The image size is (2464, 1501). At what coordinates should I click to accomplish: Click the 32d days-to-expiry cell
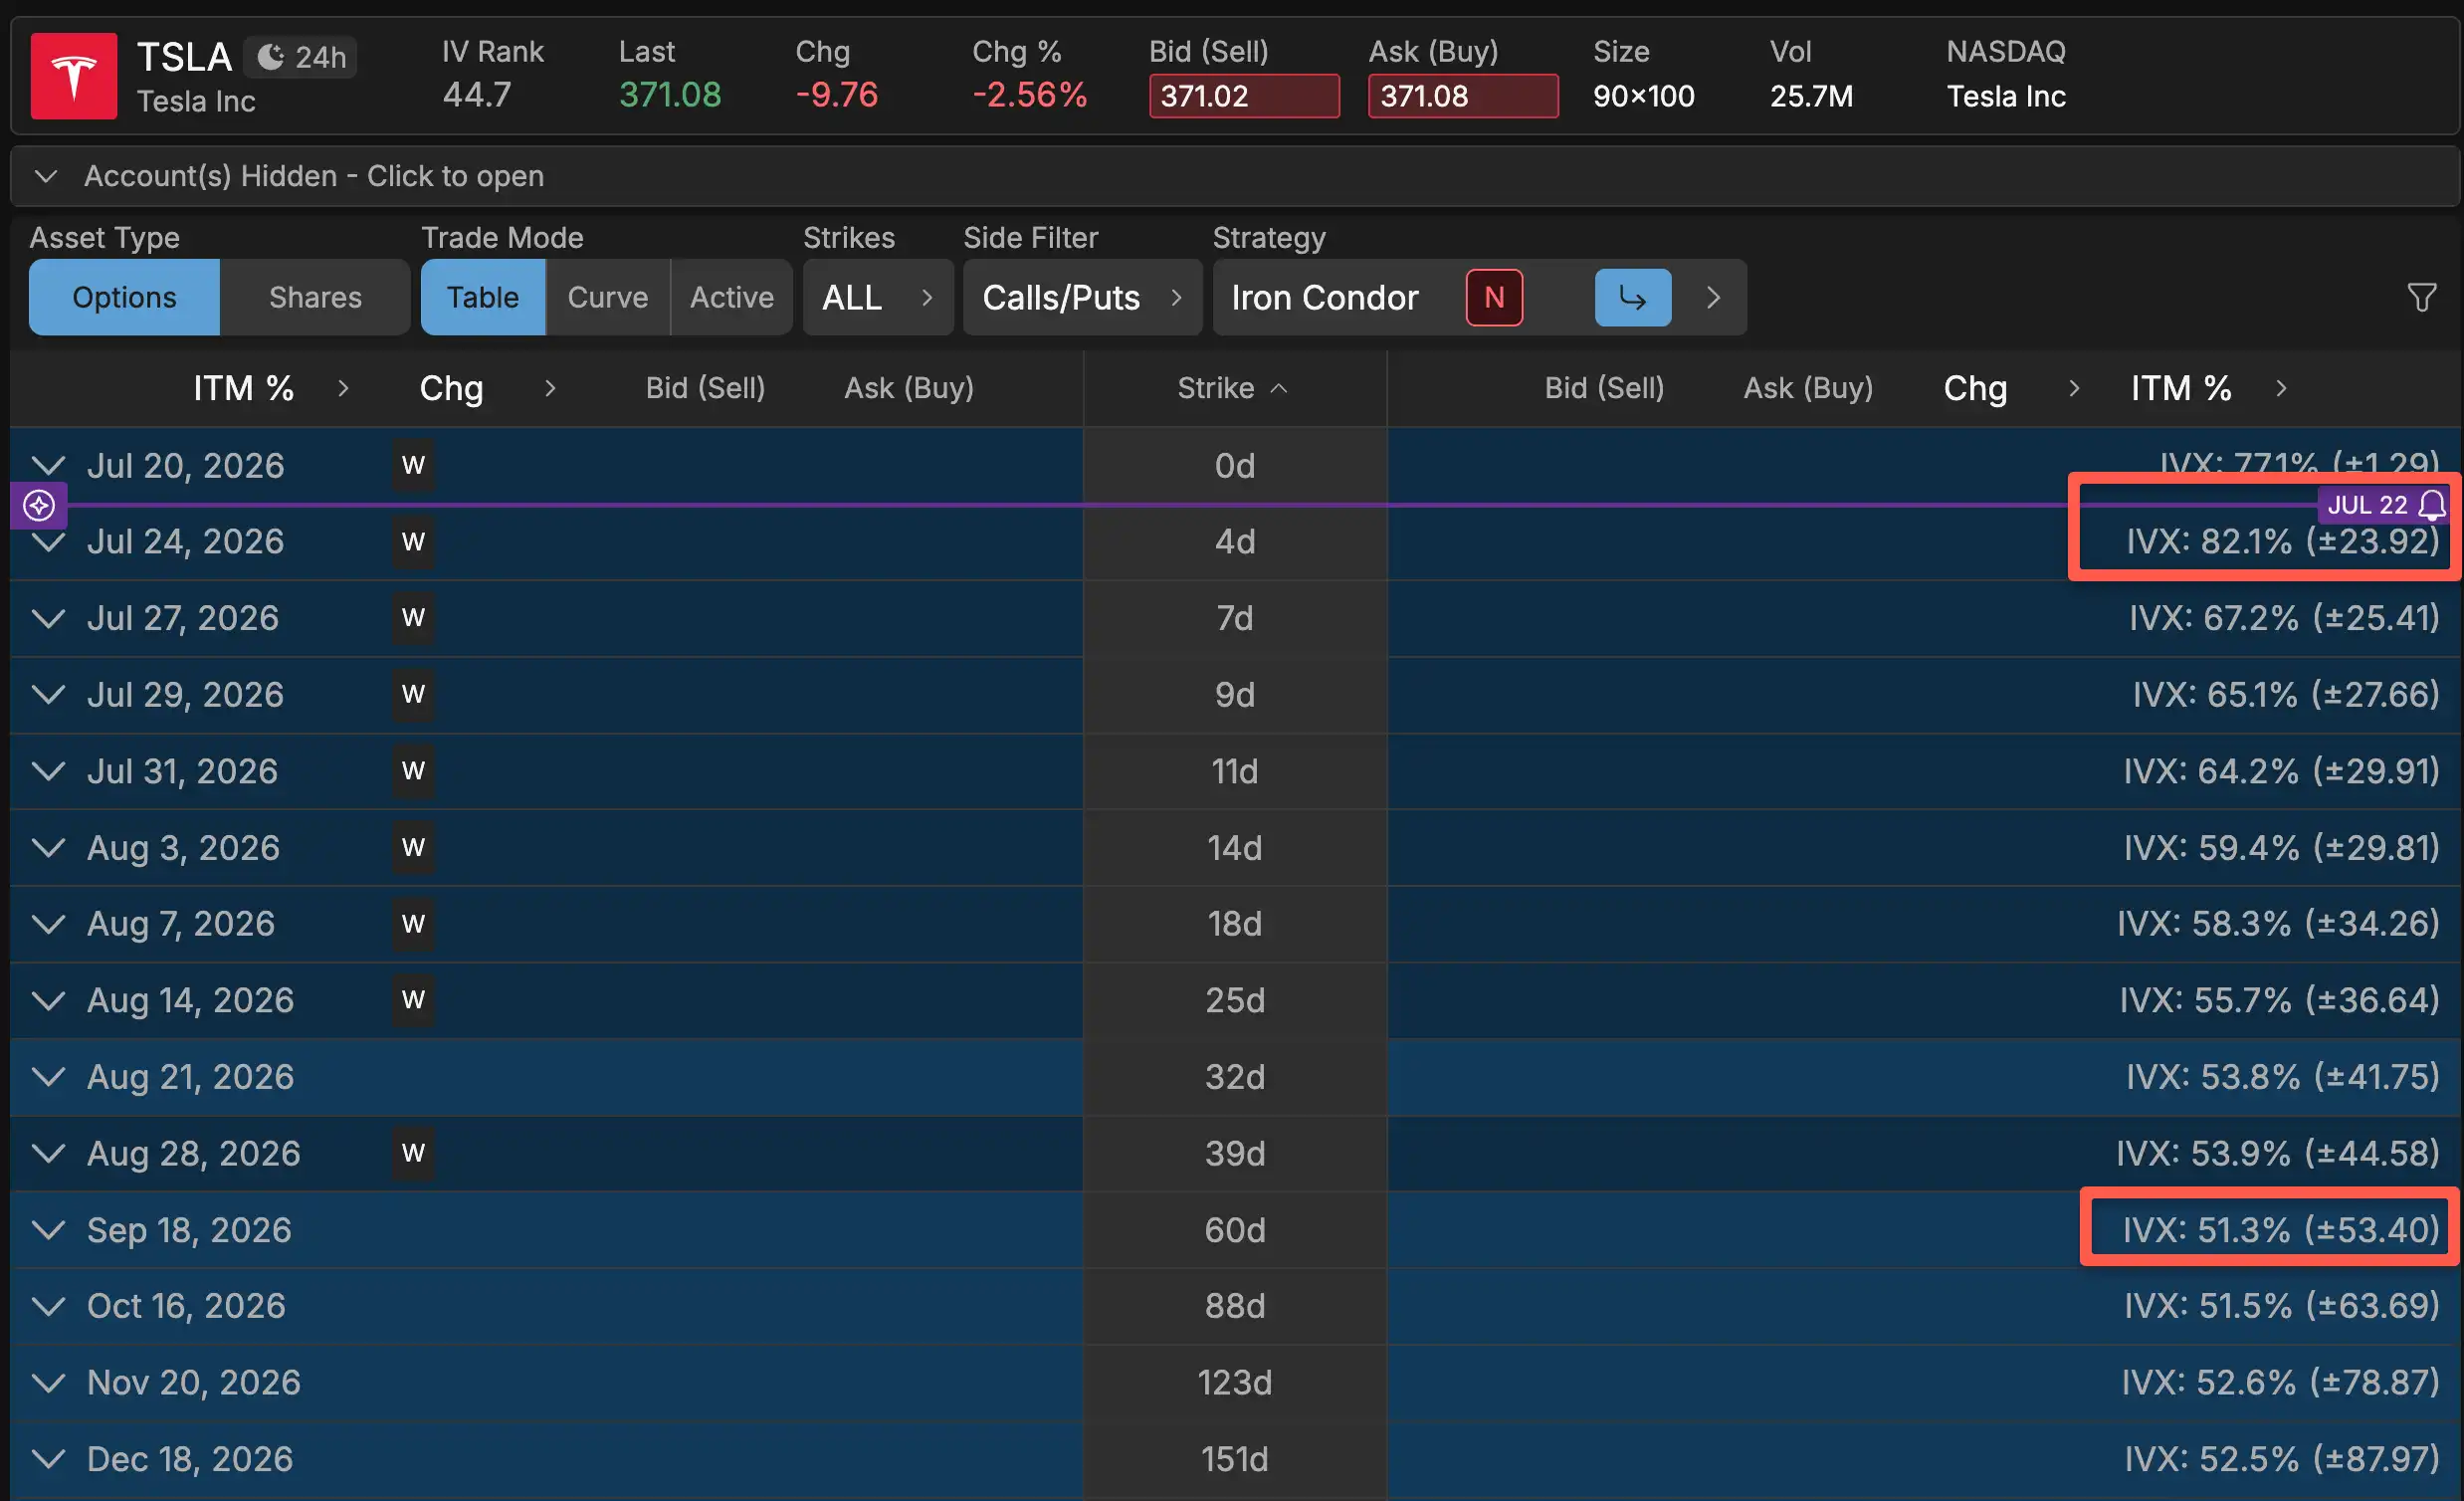pos(1235,1076)
